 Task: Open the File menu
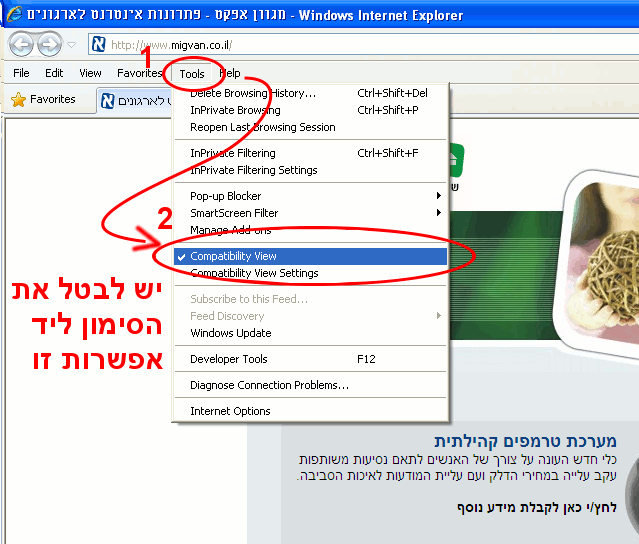point(21,73)
